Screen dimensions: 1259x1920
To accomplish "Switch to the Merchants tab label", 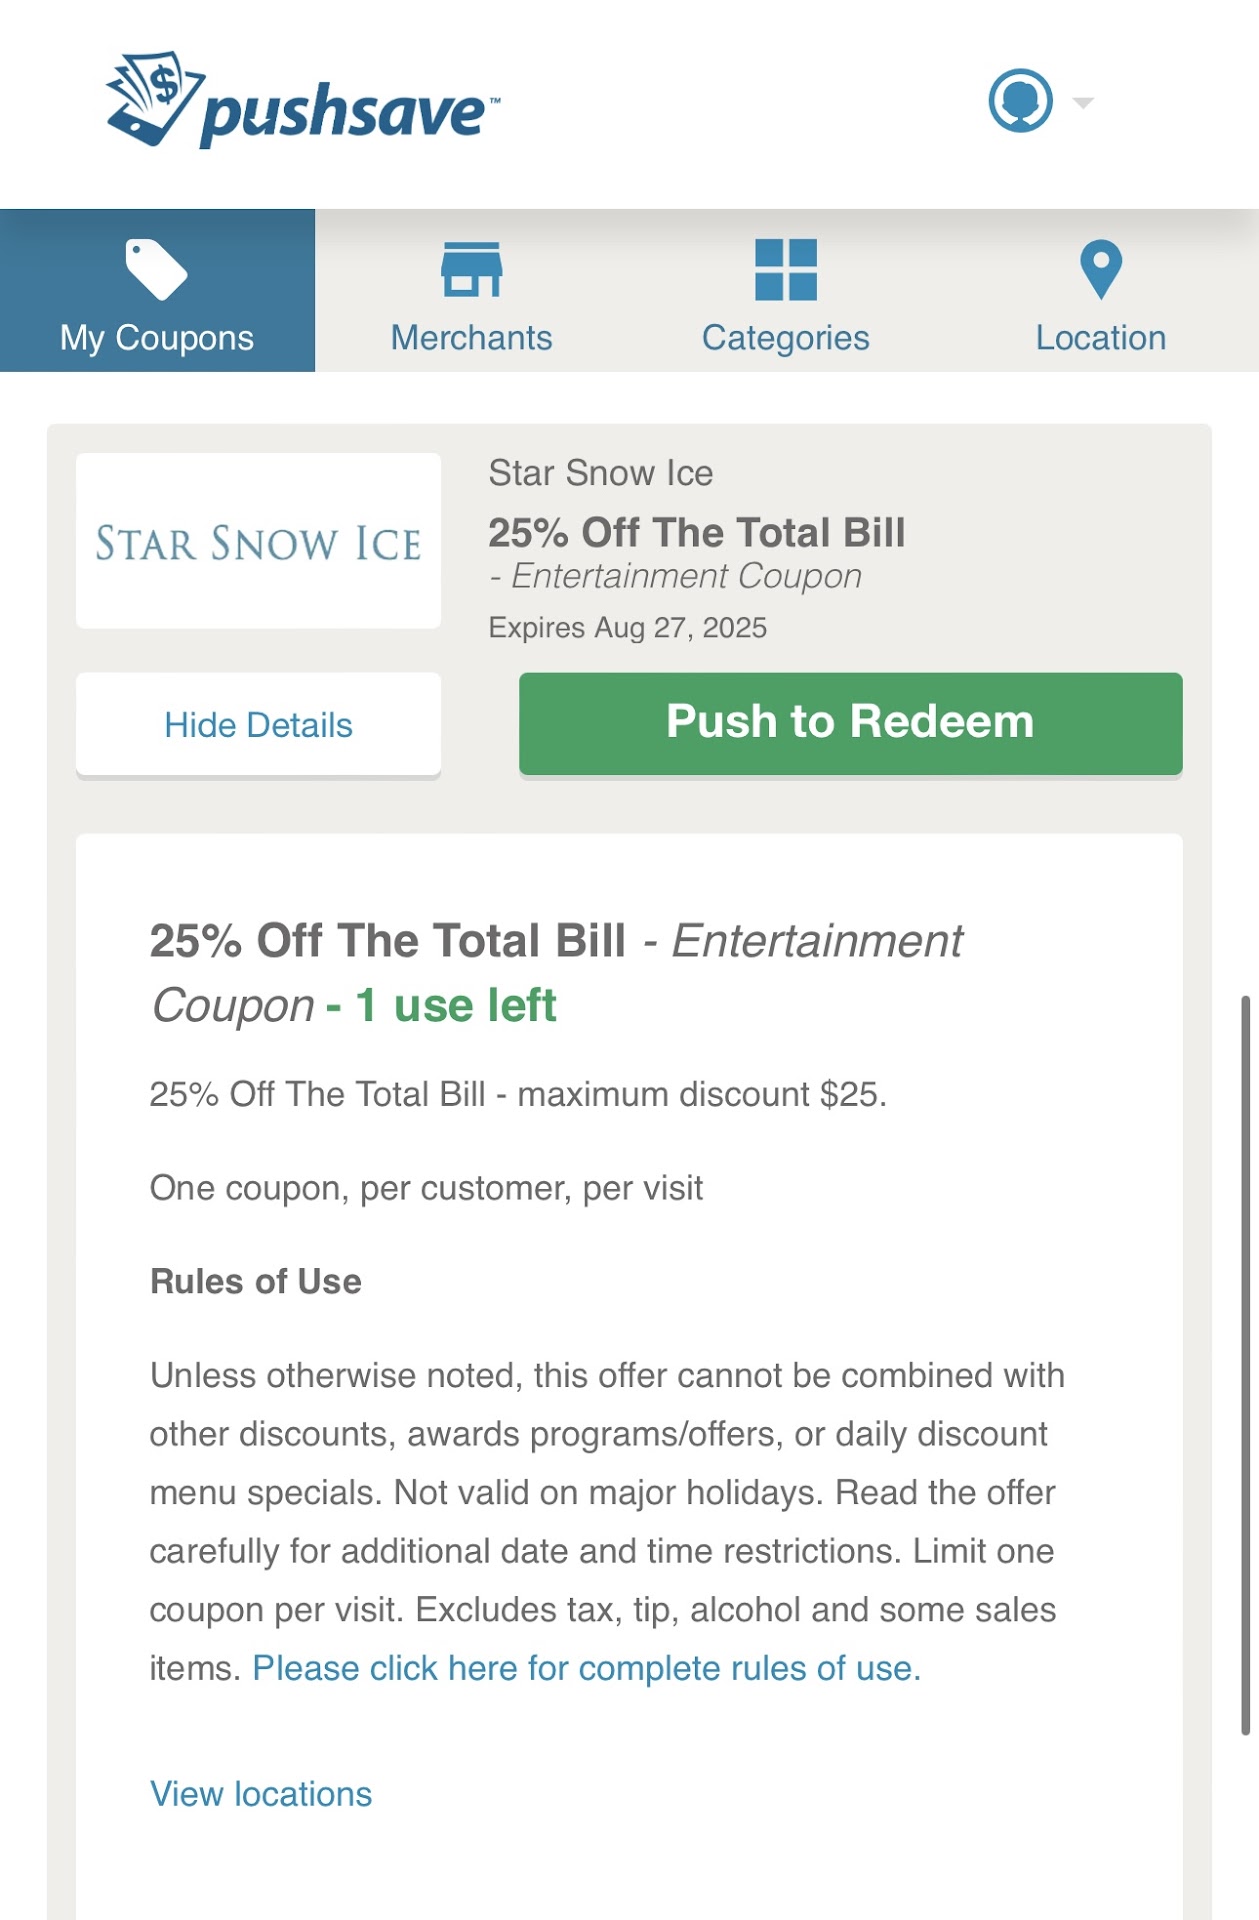I will click(x=471, y=338).
